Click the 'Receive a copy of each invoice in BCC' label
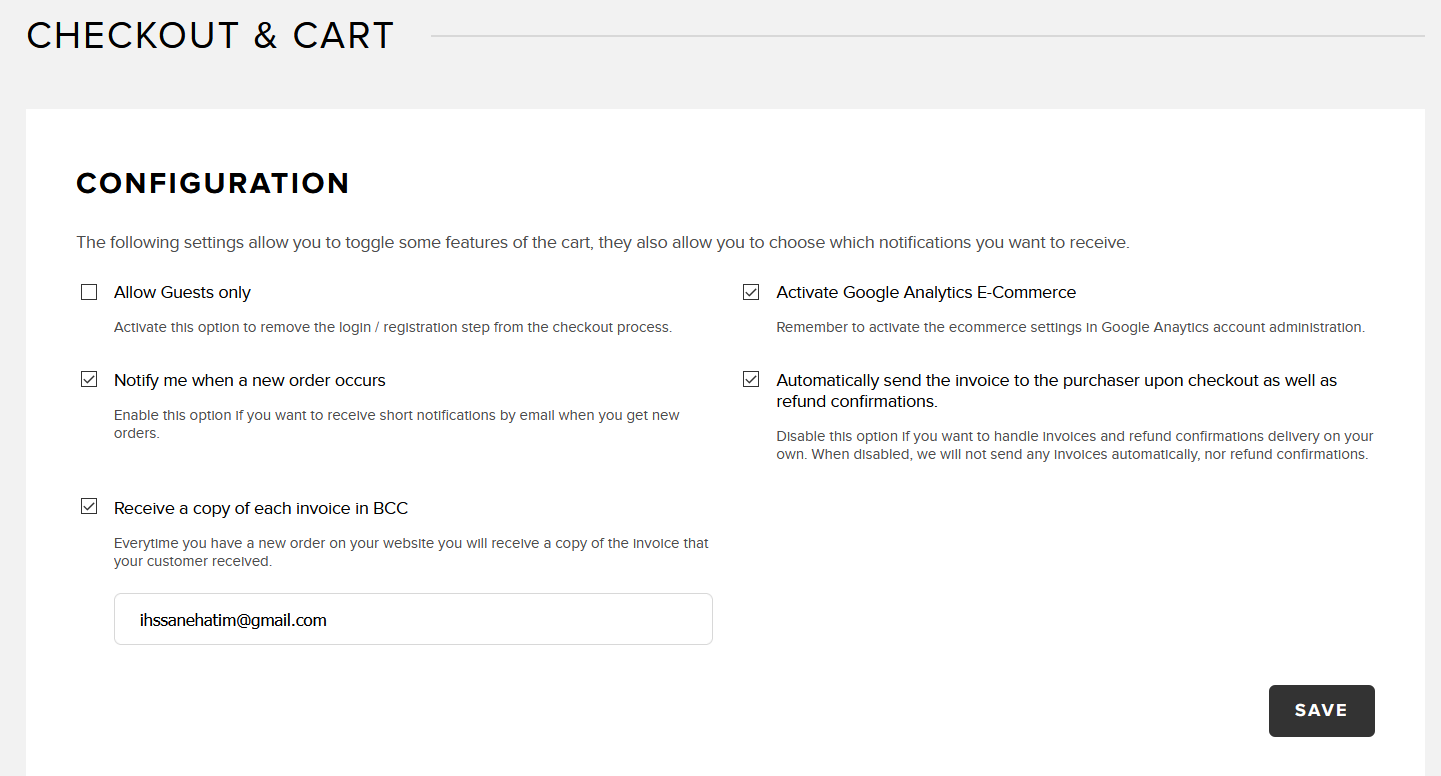The image size is (1441, 776). click(x=261, y=509)
